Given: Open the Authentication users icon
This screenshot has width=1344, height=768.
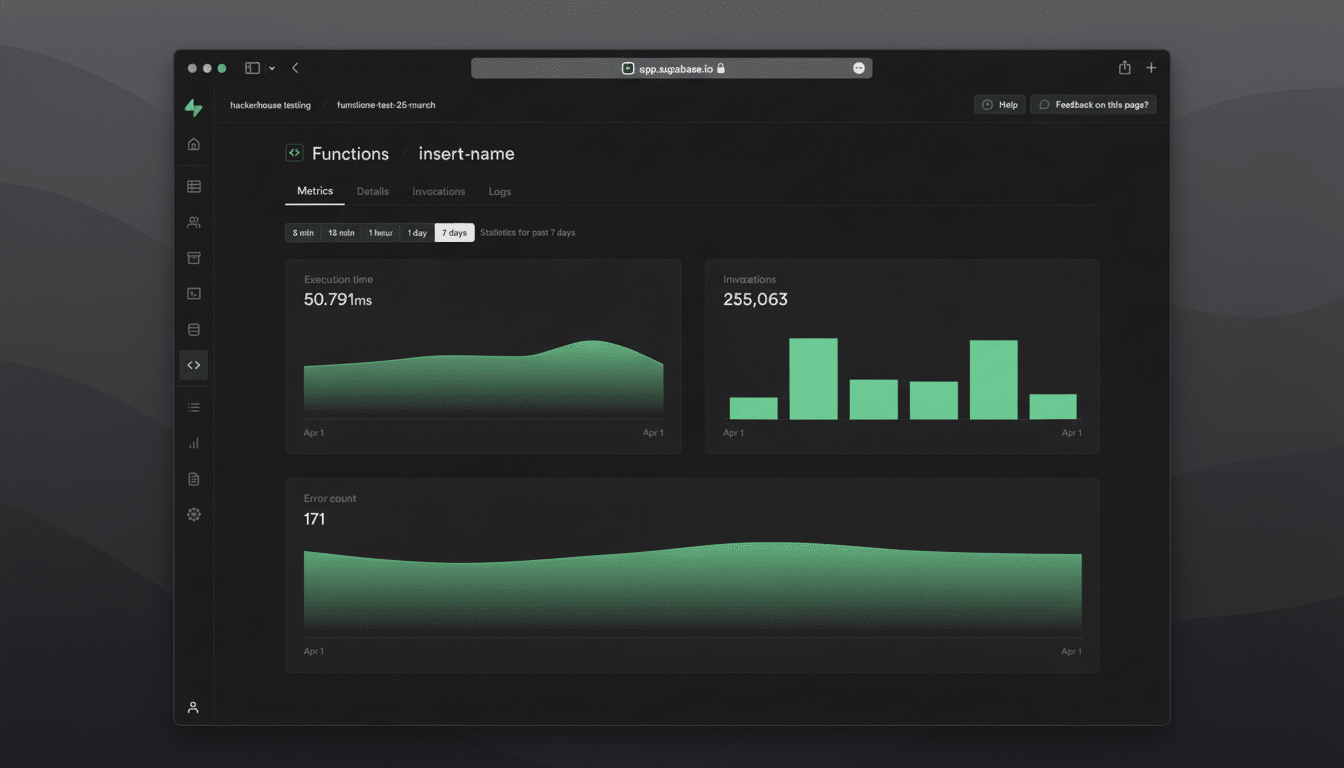Looking at the screenshot, I should pyautogui.click(x=193, y=222).
